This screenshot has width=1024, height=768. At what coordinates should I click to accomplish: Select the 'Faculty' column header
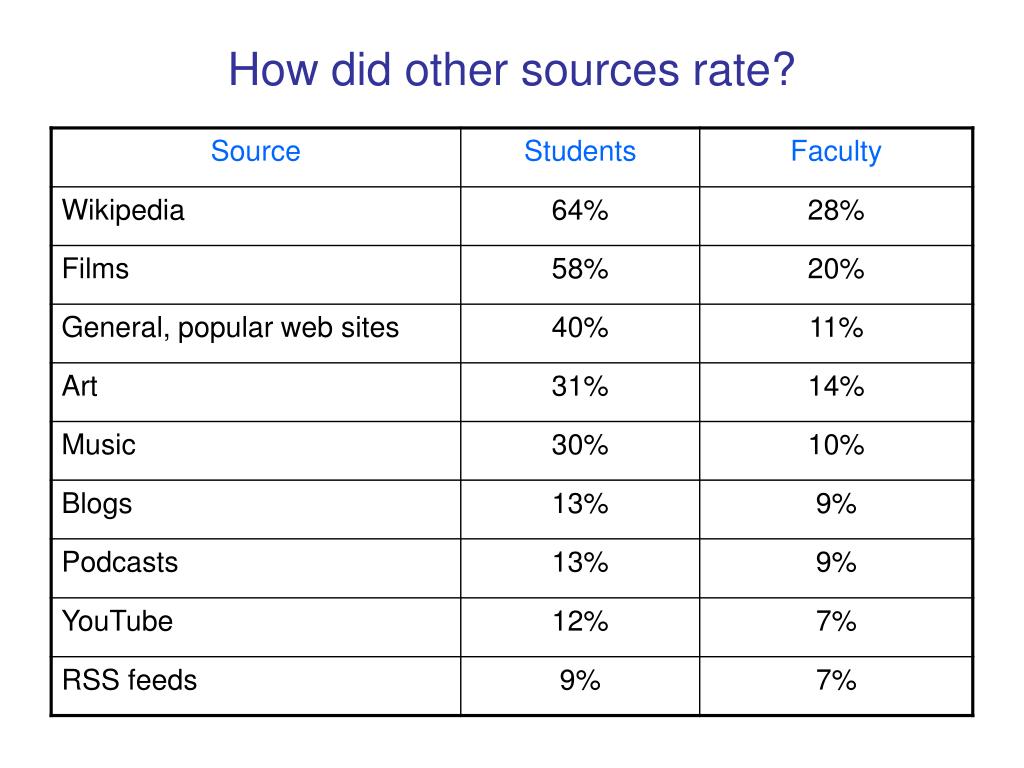point(836,152)
